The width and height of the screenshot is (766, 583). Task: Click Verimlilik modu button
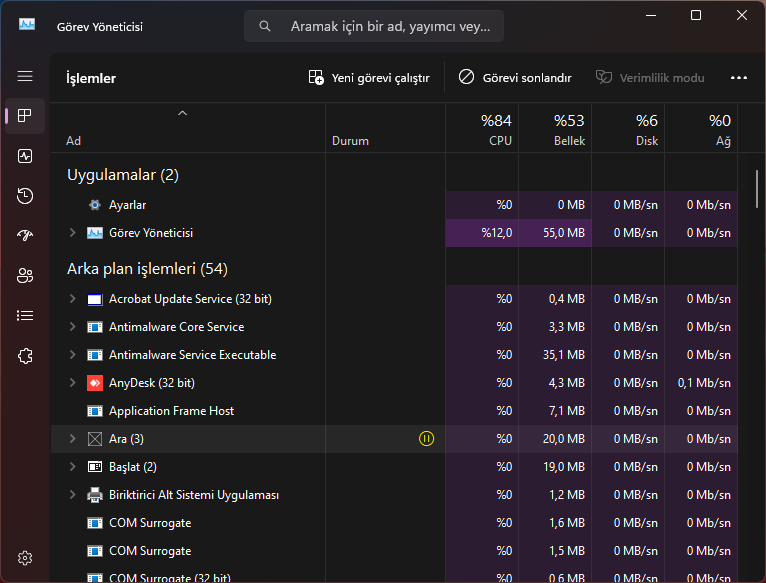tap(650, 78)
